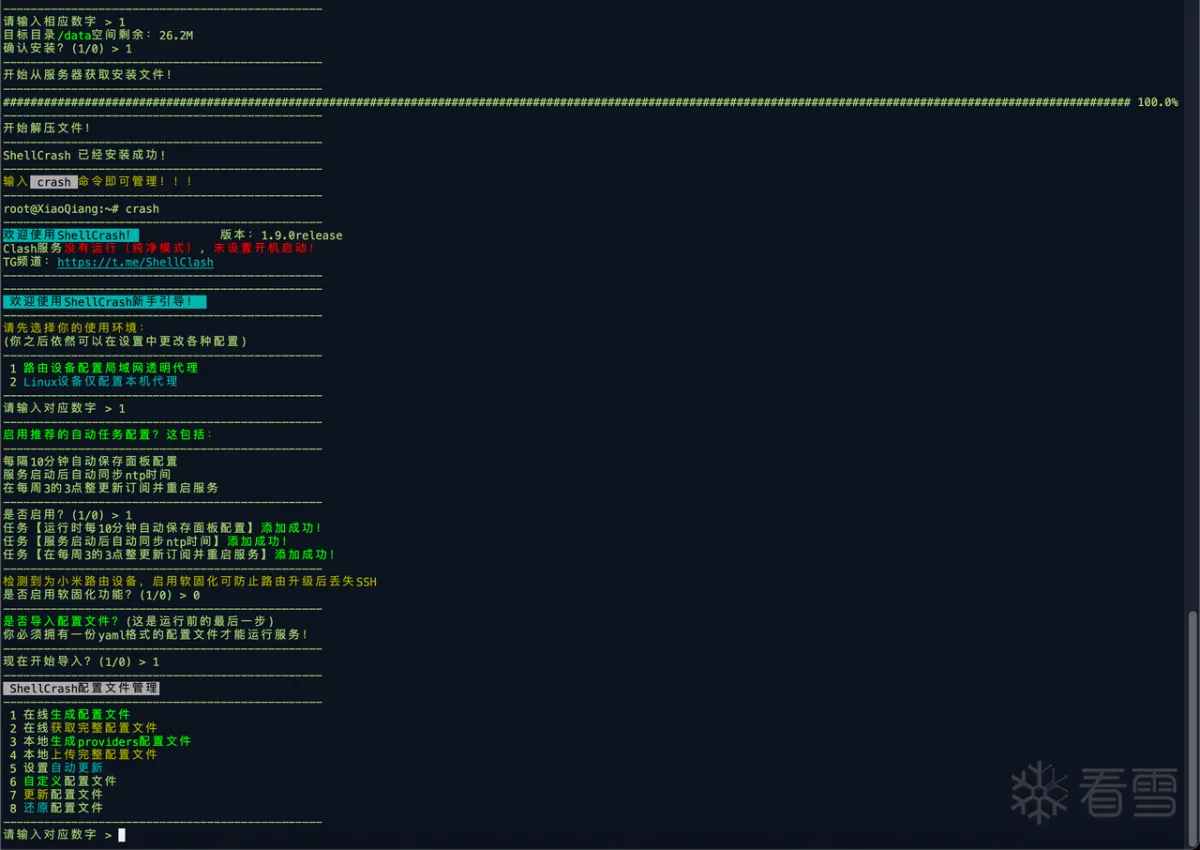Select menu option 5 设置自动更新
Screen dimensions: 1200x850
click(56, 768)
